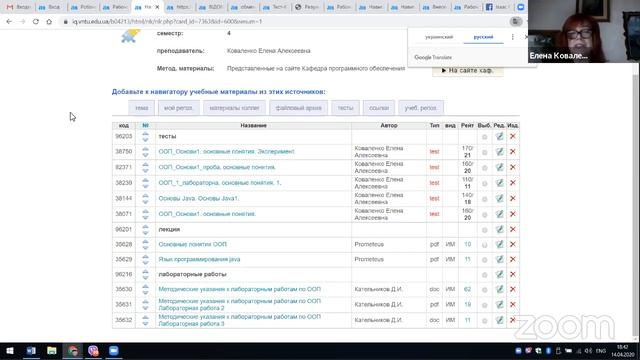Open edit icon for row 38750
The height and width of the screenshot is (360, 640).
coord(500,152)
